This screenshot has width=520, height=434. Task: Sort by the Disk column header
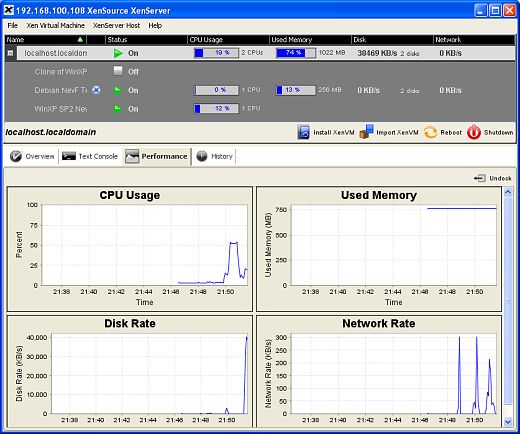[392, 39]
